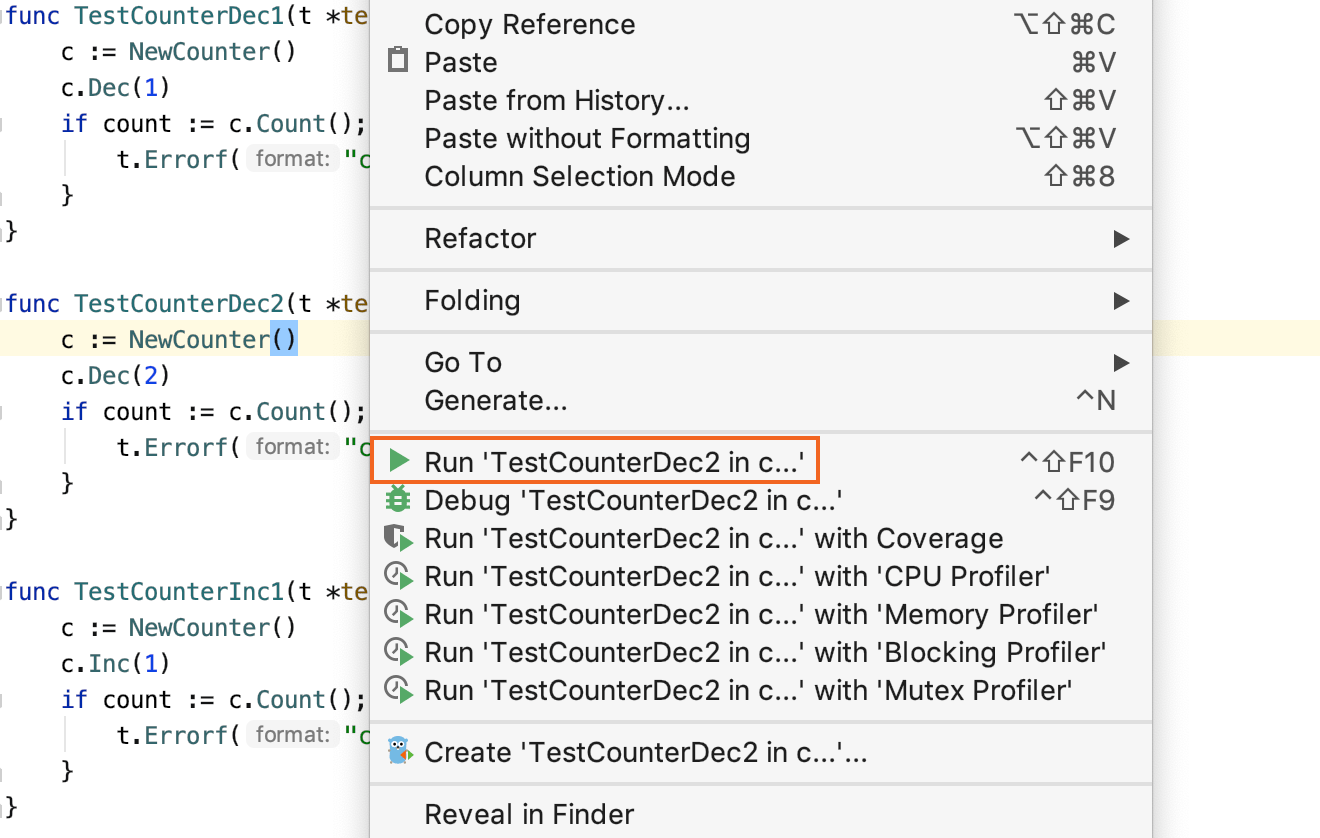
Task: Click the Go gopher Create configuration icon
Action: [399, 751]
